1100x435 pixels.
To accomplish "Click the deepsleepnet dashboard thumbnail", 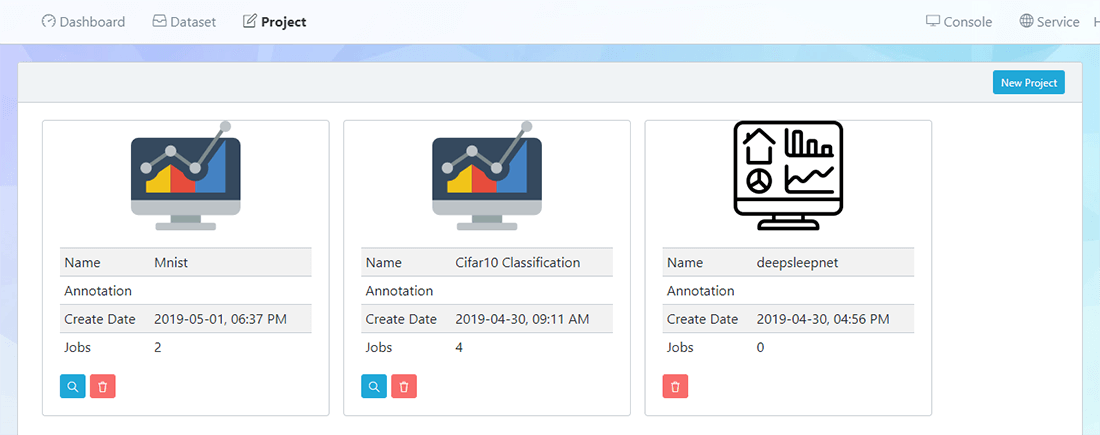I will click(789, 175).
